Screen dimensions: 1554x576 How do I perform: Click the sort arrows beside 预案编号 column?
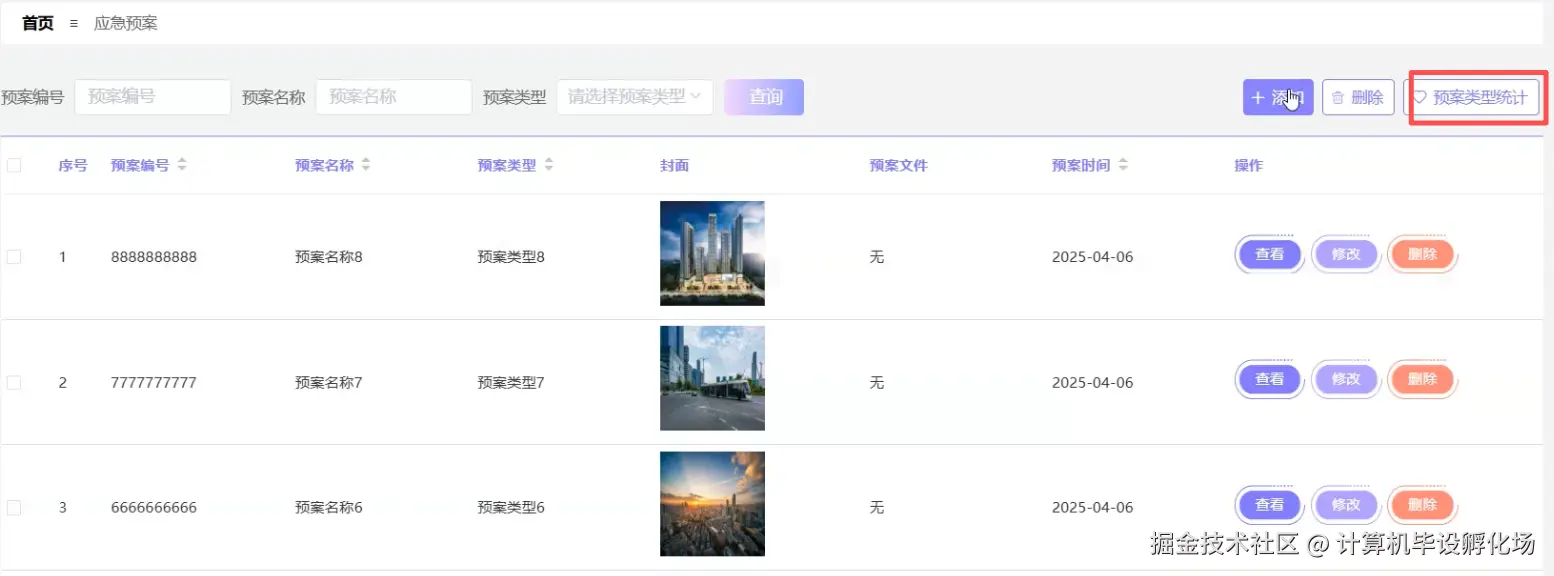point(182,164)
